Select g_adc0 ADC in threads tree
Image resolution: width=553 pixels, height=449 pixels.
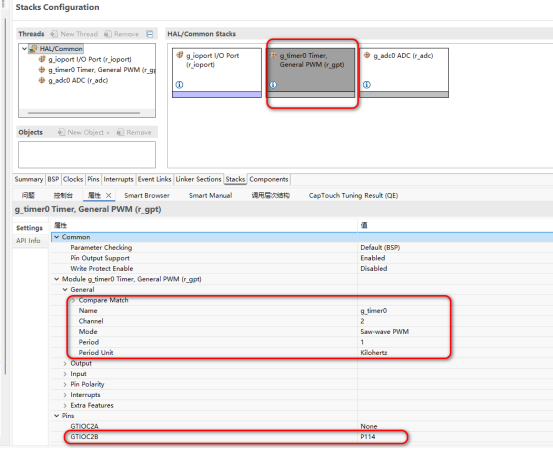[78, 80]
